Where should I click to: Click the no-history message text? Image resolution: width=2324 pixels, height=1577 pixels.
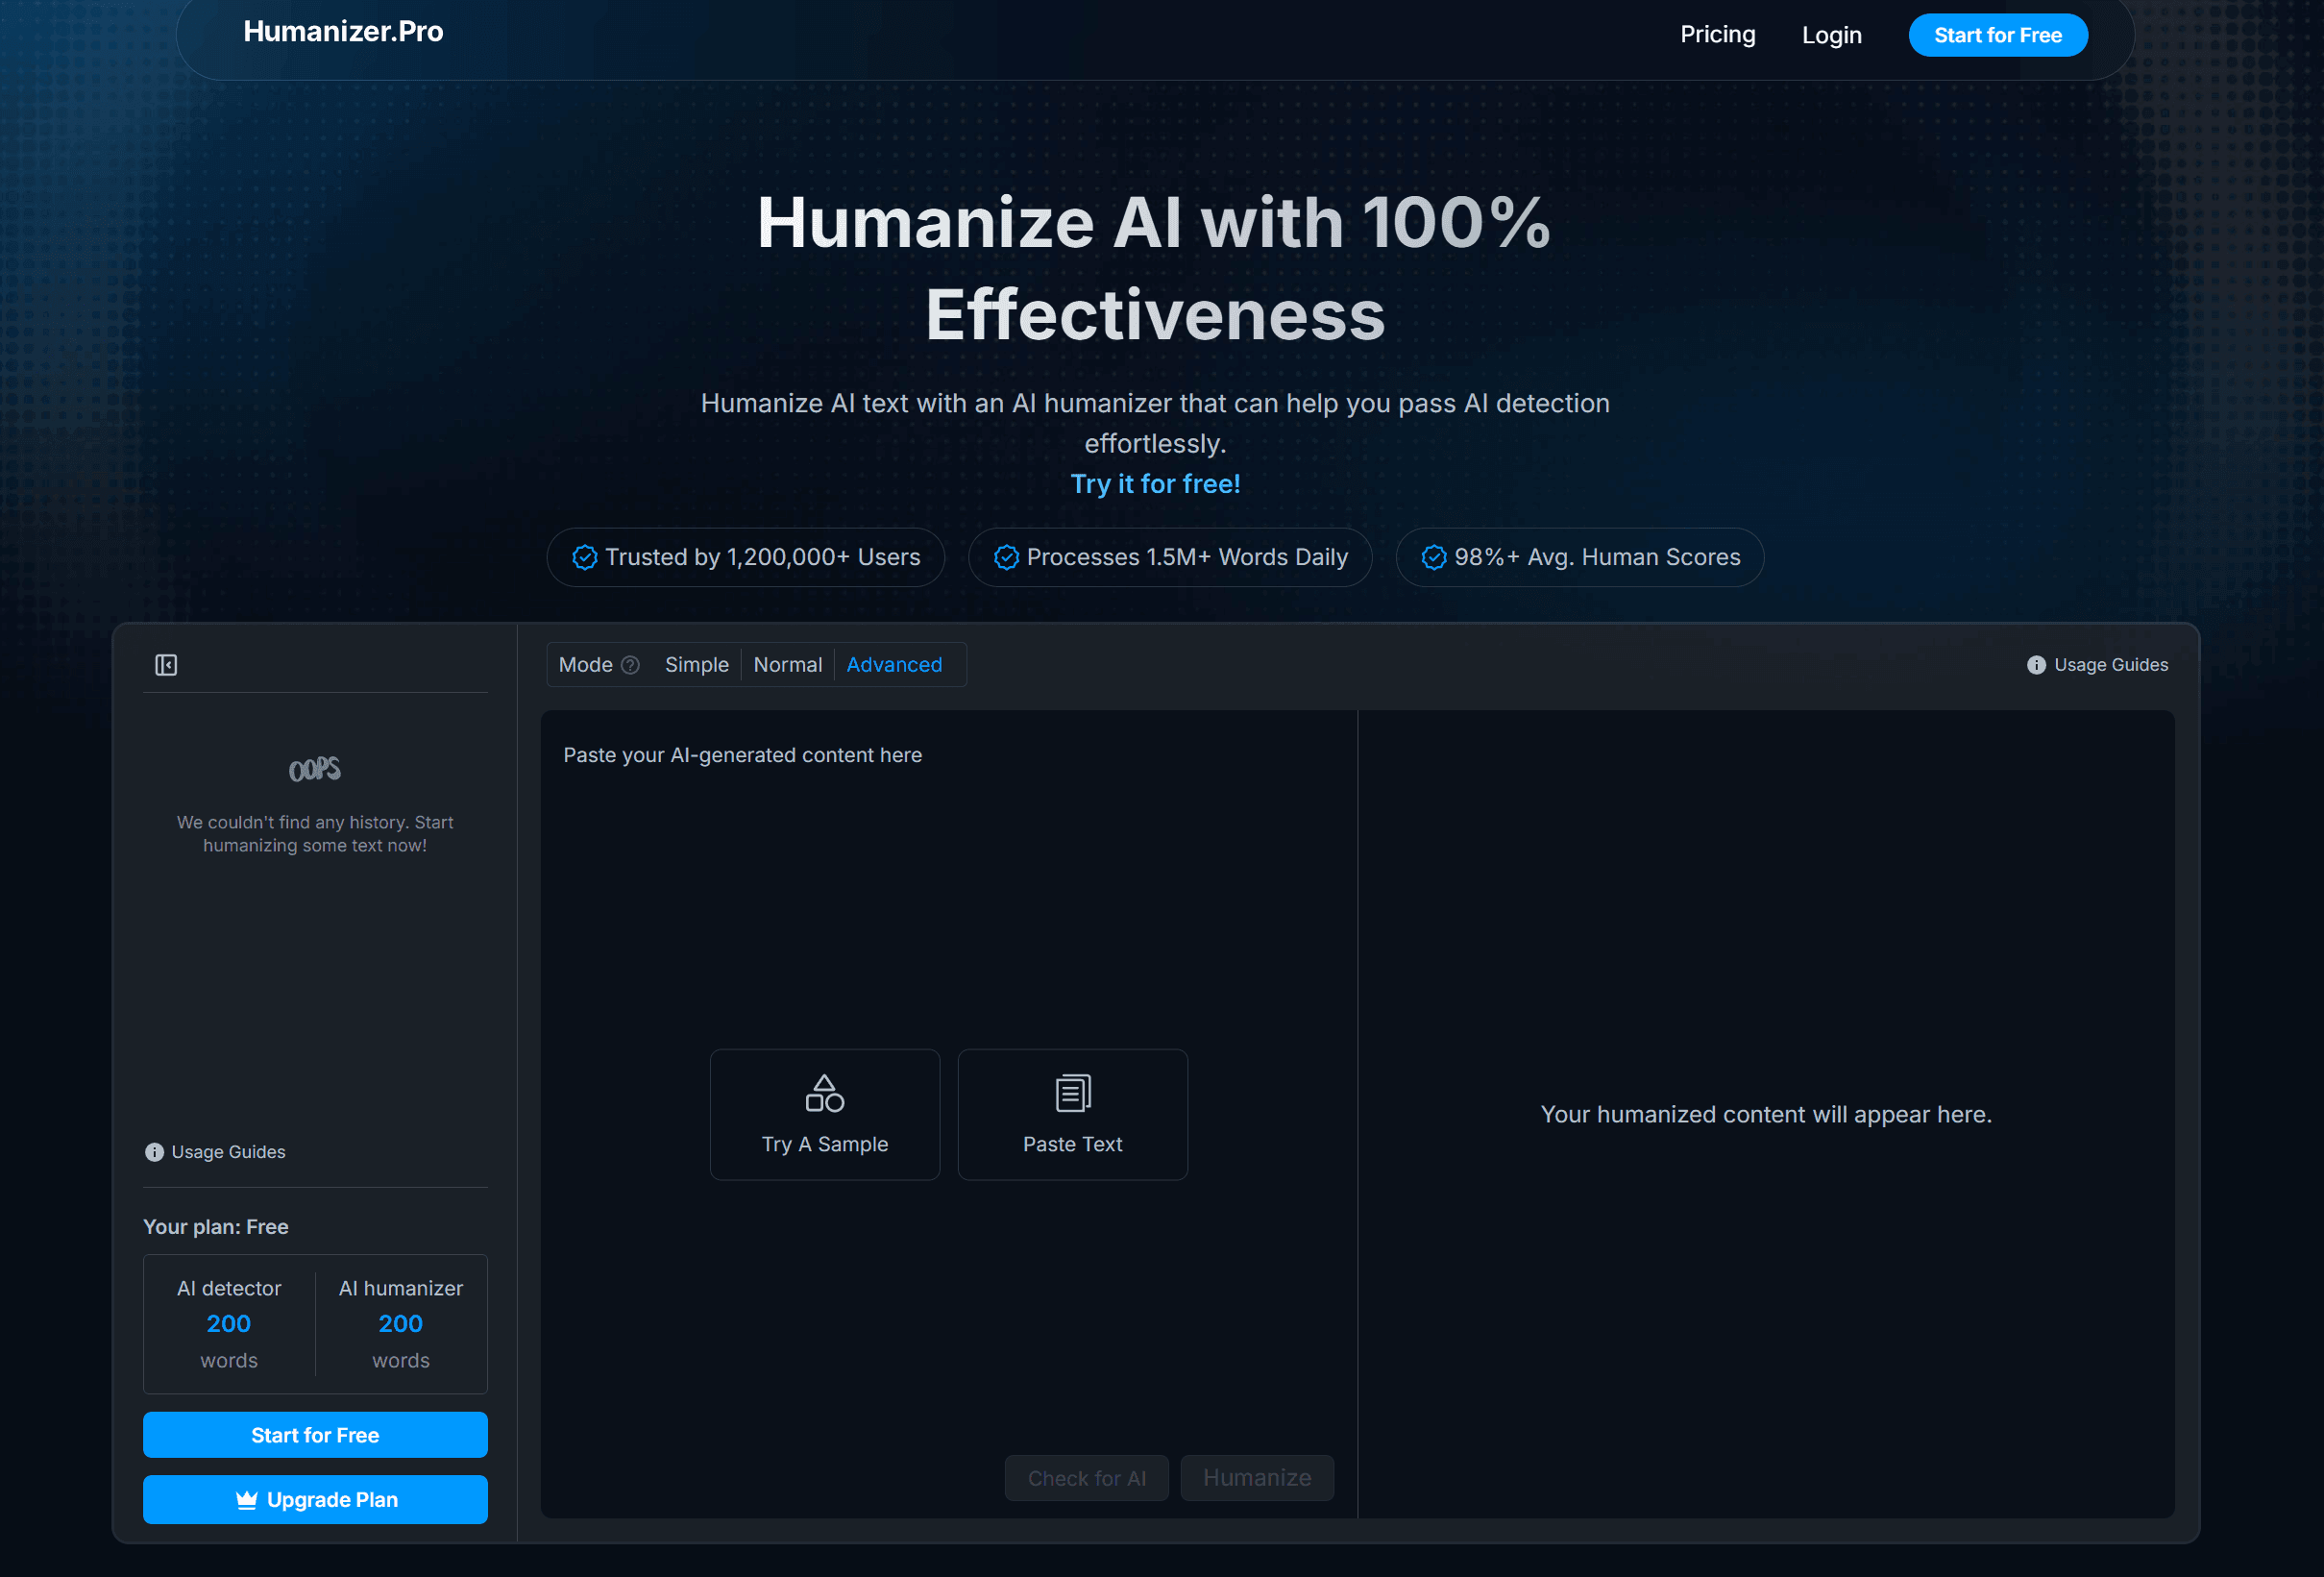pyautogui.click(x=315, y=834)
